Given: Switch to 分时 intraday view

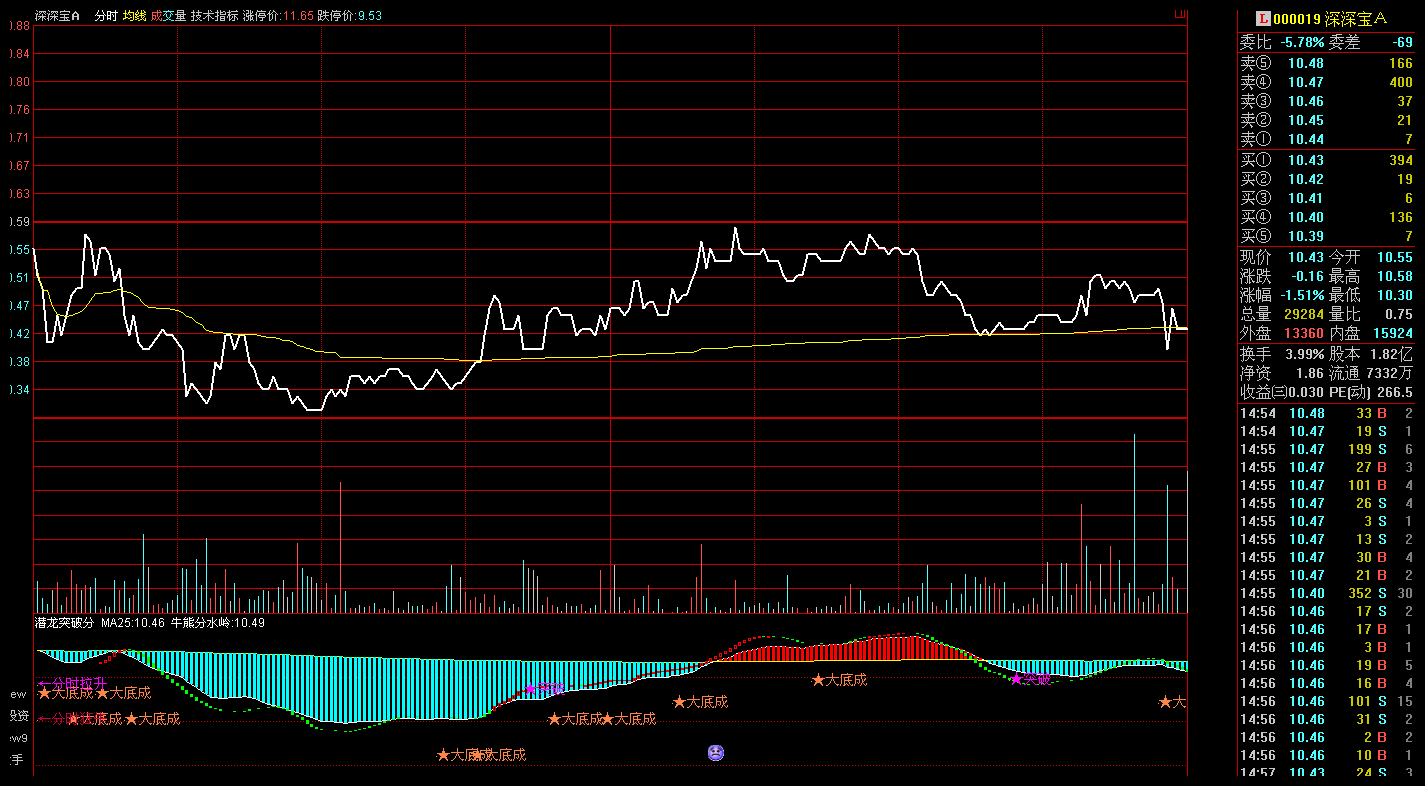Looking at the screenshot, I should click(105, 16).
